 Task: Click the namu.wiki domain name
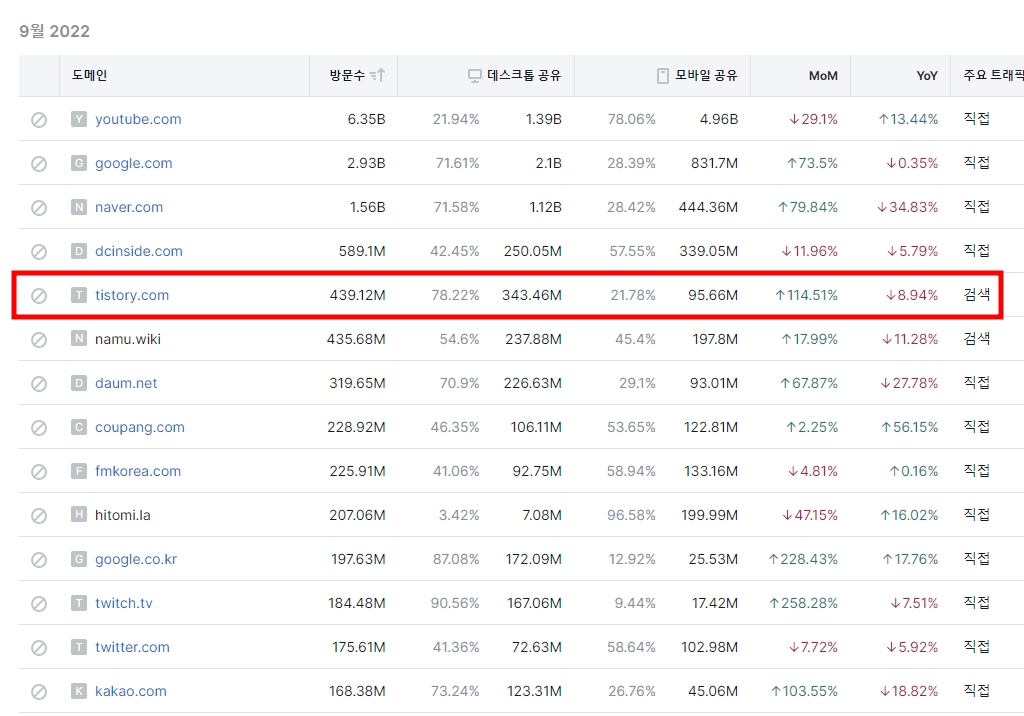[x=128, y=339]
